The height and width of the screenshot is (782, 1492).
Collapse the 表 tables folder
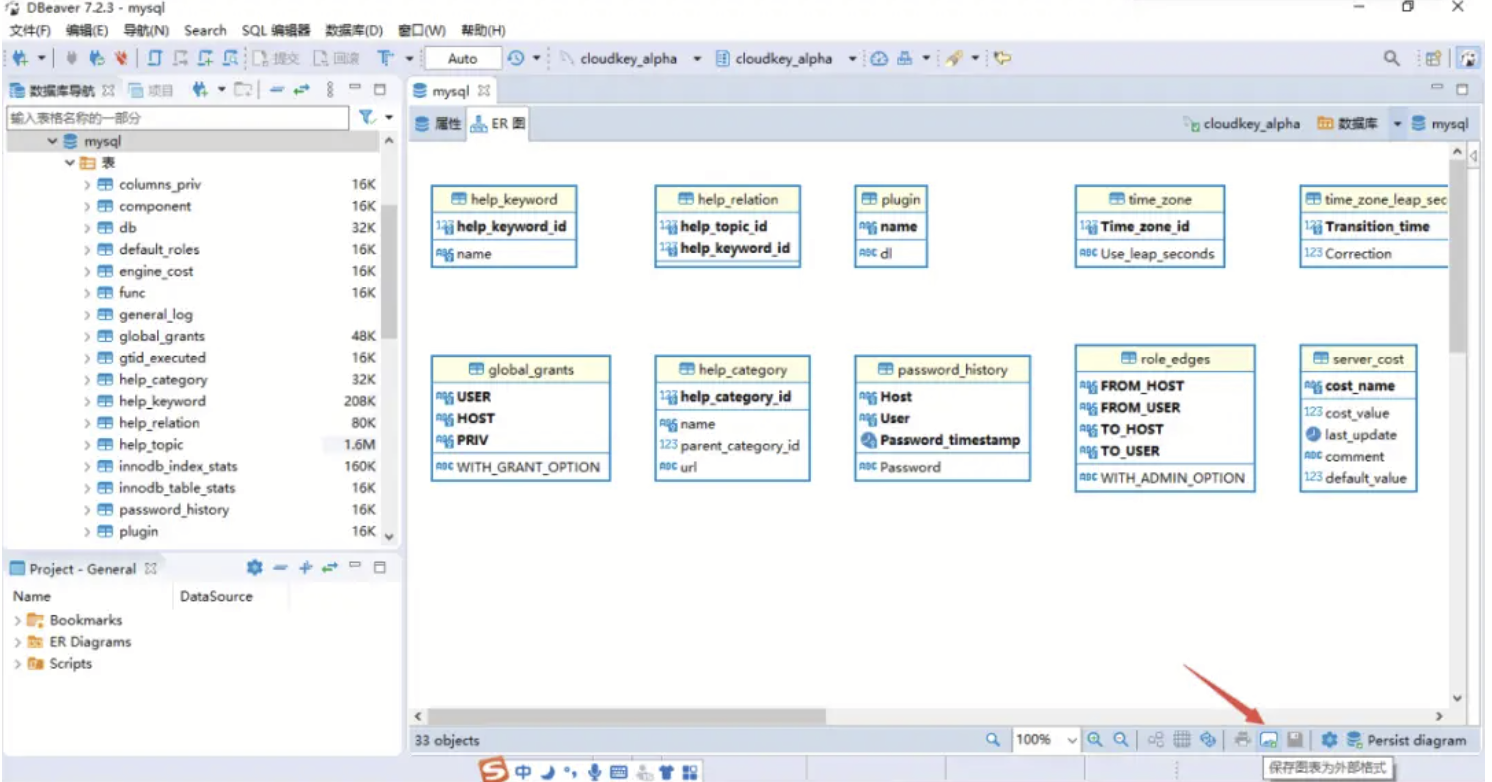pos(70,163)
